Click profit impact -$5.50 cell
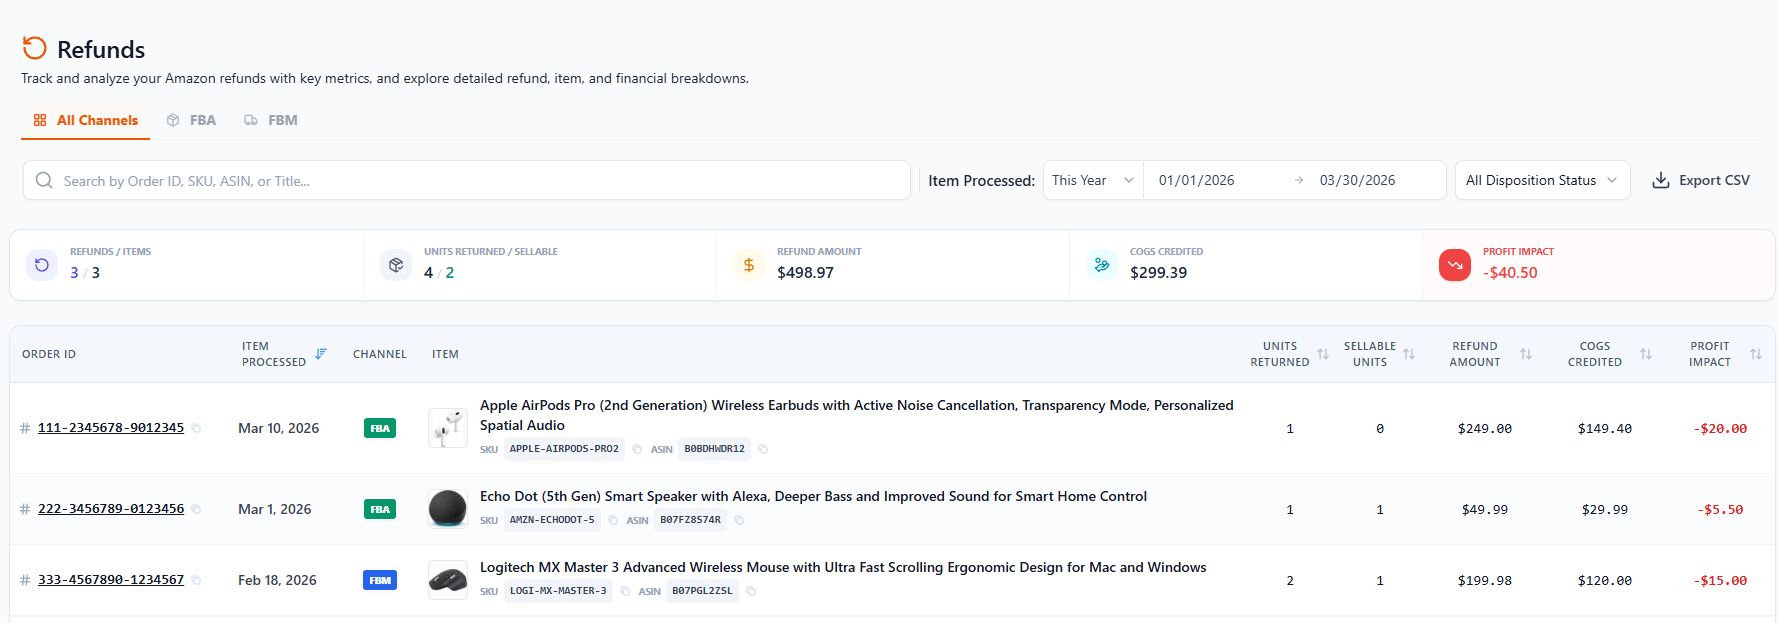This screenshot has height=623, width=1778. 1720,509
